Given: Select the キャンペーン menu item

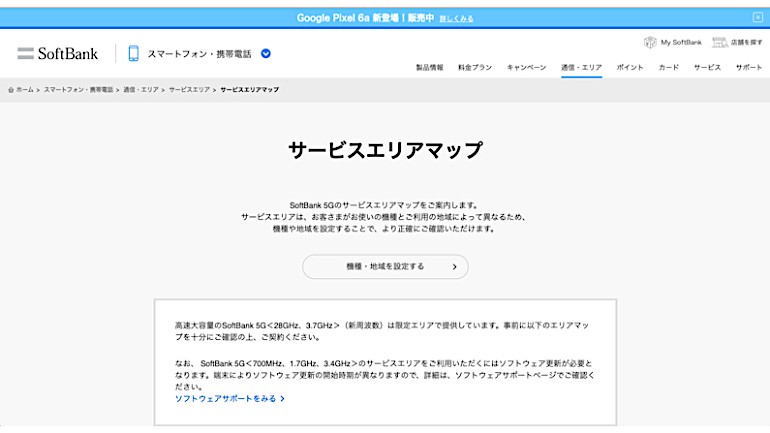Looking at the screenshot, I should click(x=526, y=67).
